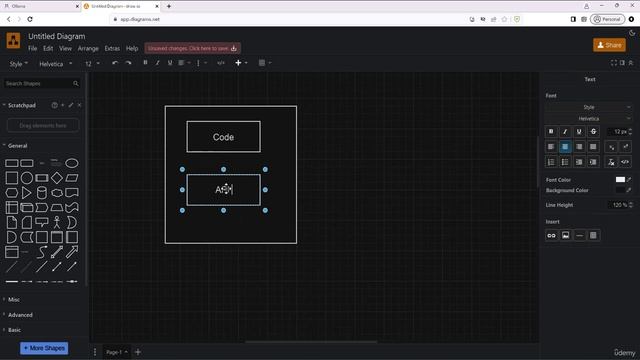The height and width of the screenshot is (360, 640).
Task: Expand the Advanced shapes section
Action: (x=20, y=315)
